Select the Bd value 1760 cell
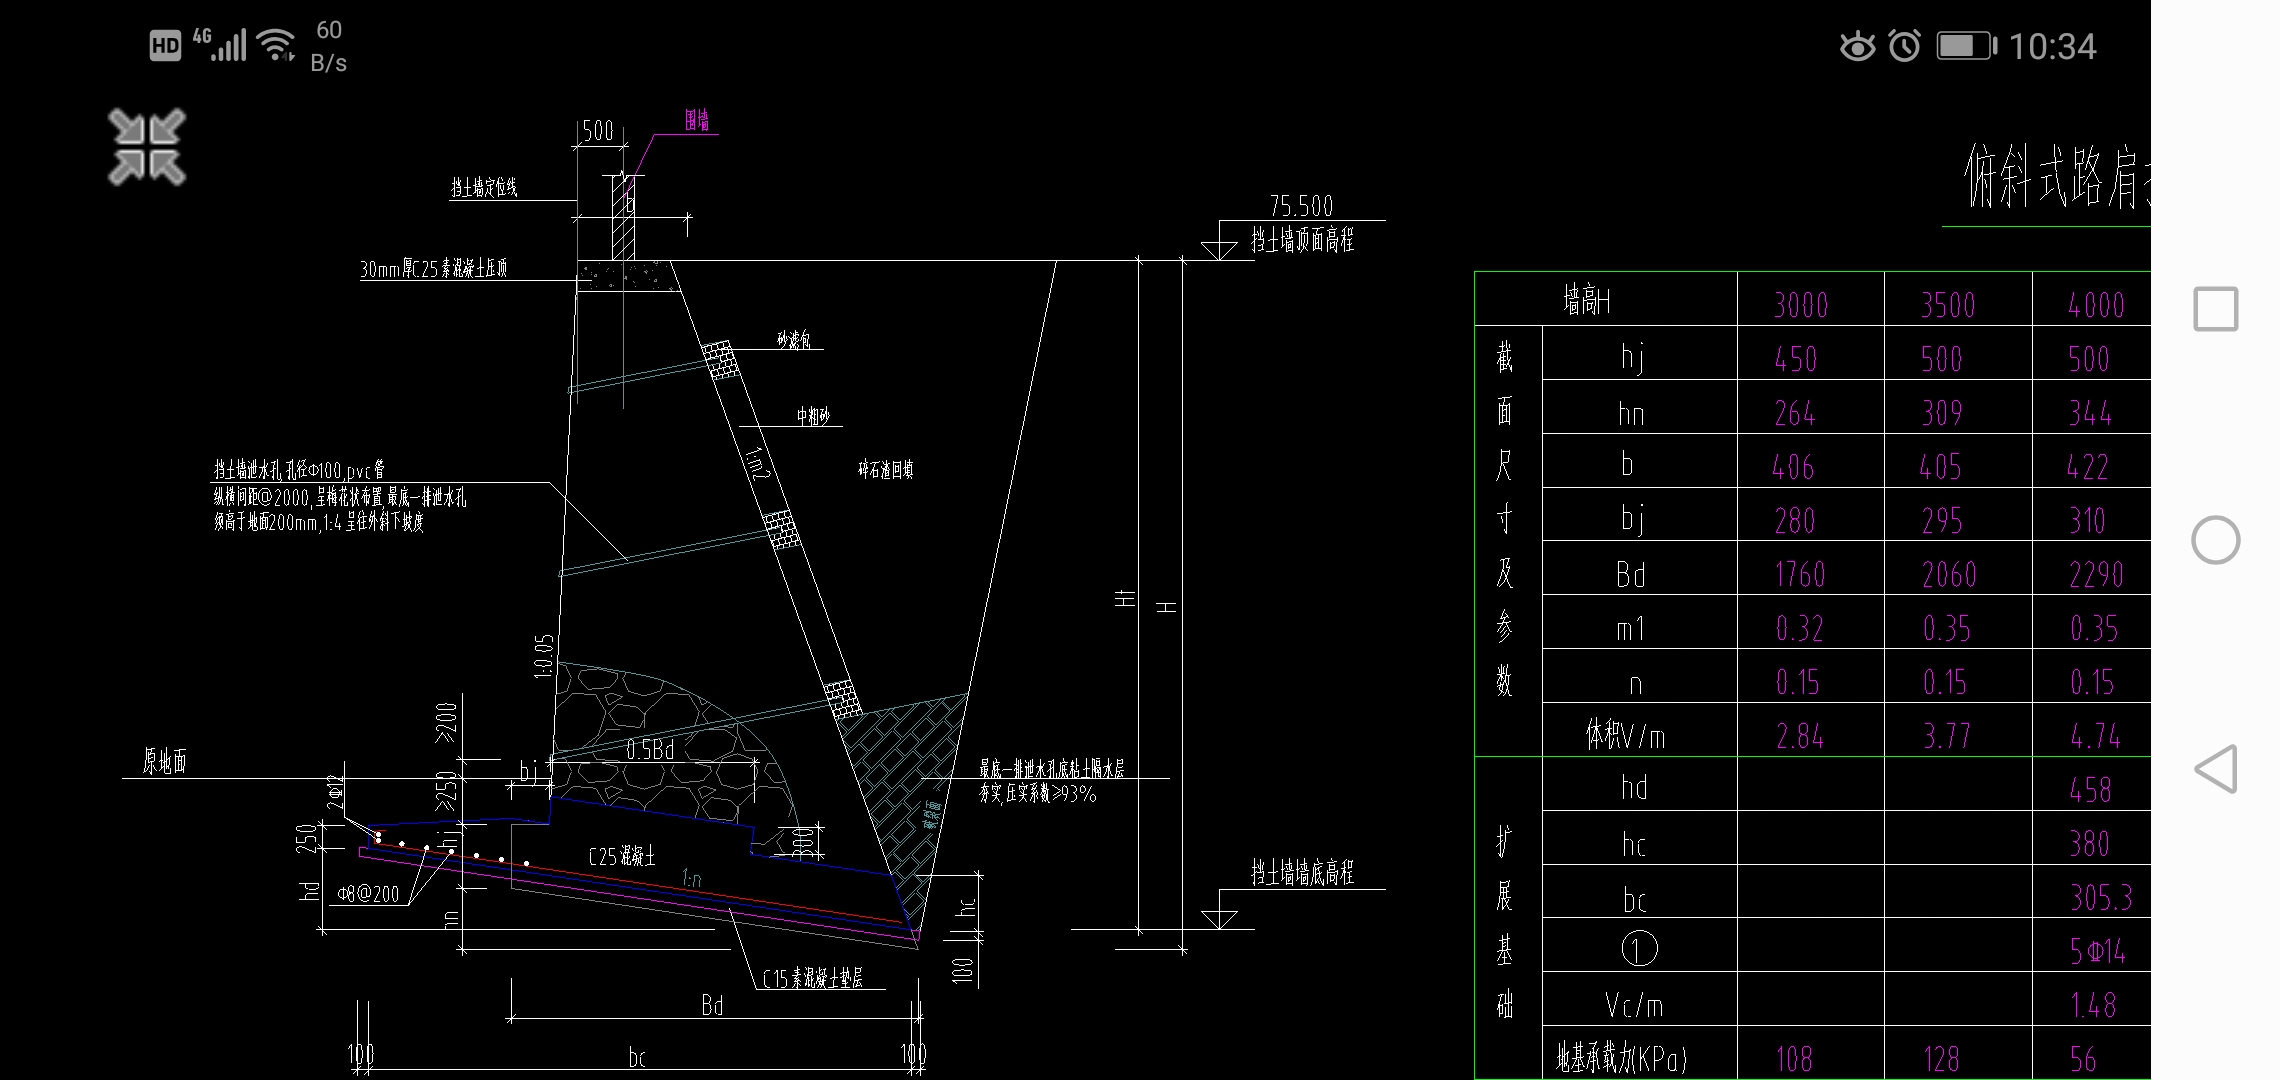The image size is (2280, 1080). click(x=1811, y=568)
